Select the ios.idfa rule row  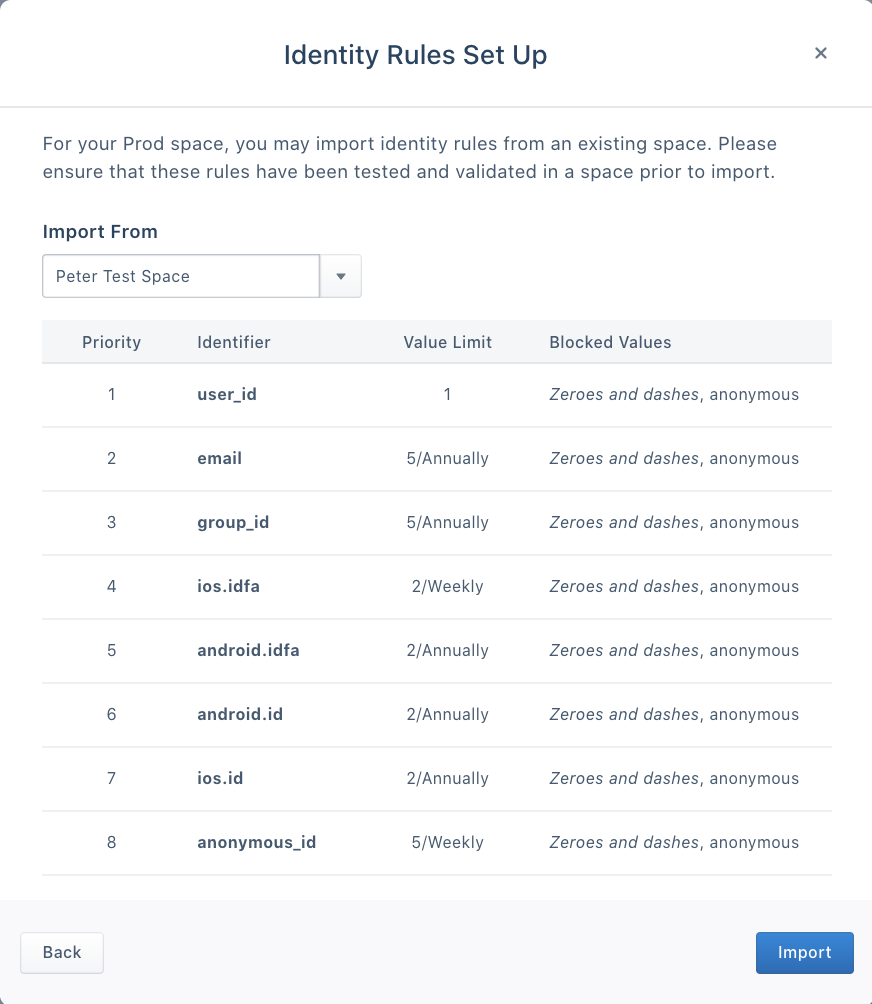[x=436, y=586]
